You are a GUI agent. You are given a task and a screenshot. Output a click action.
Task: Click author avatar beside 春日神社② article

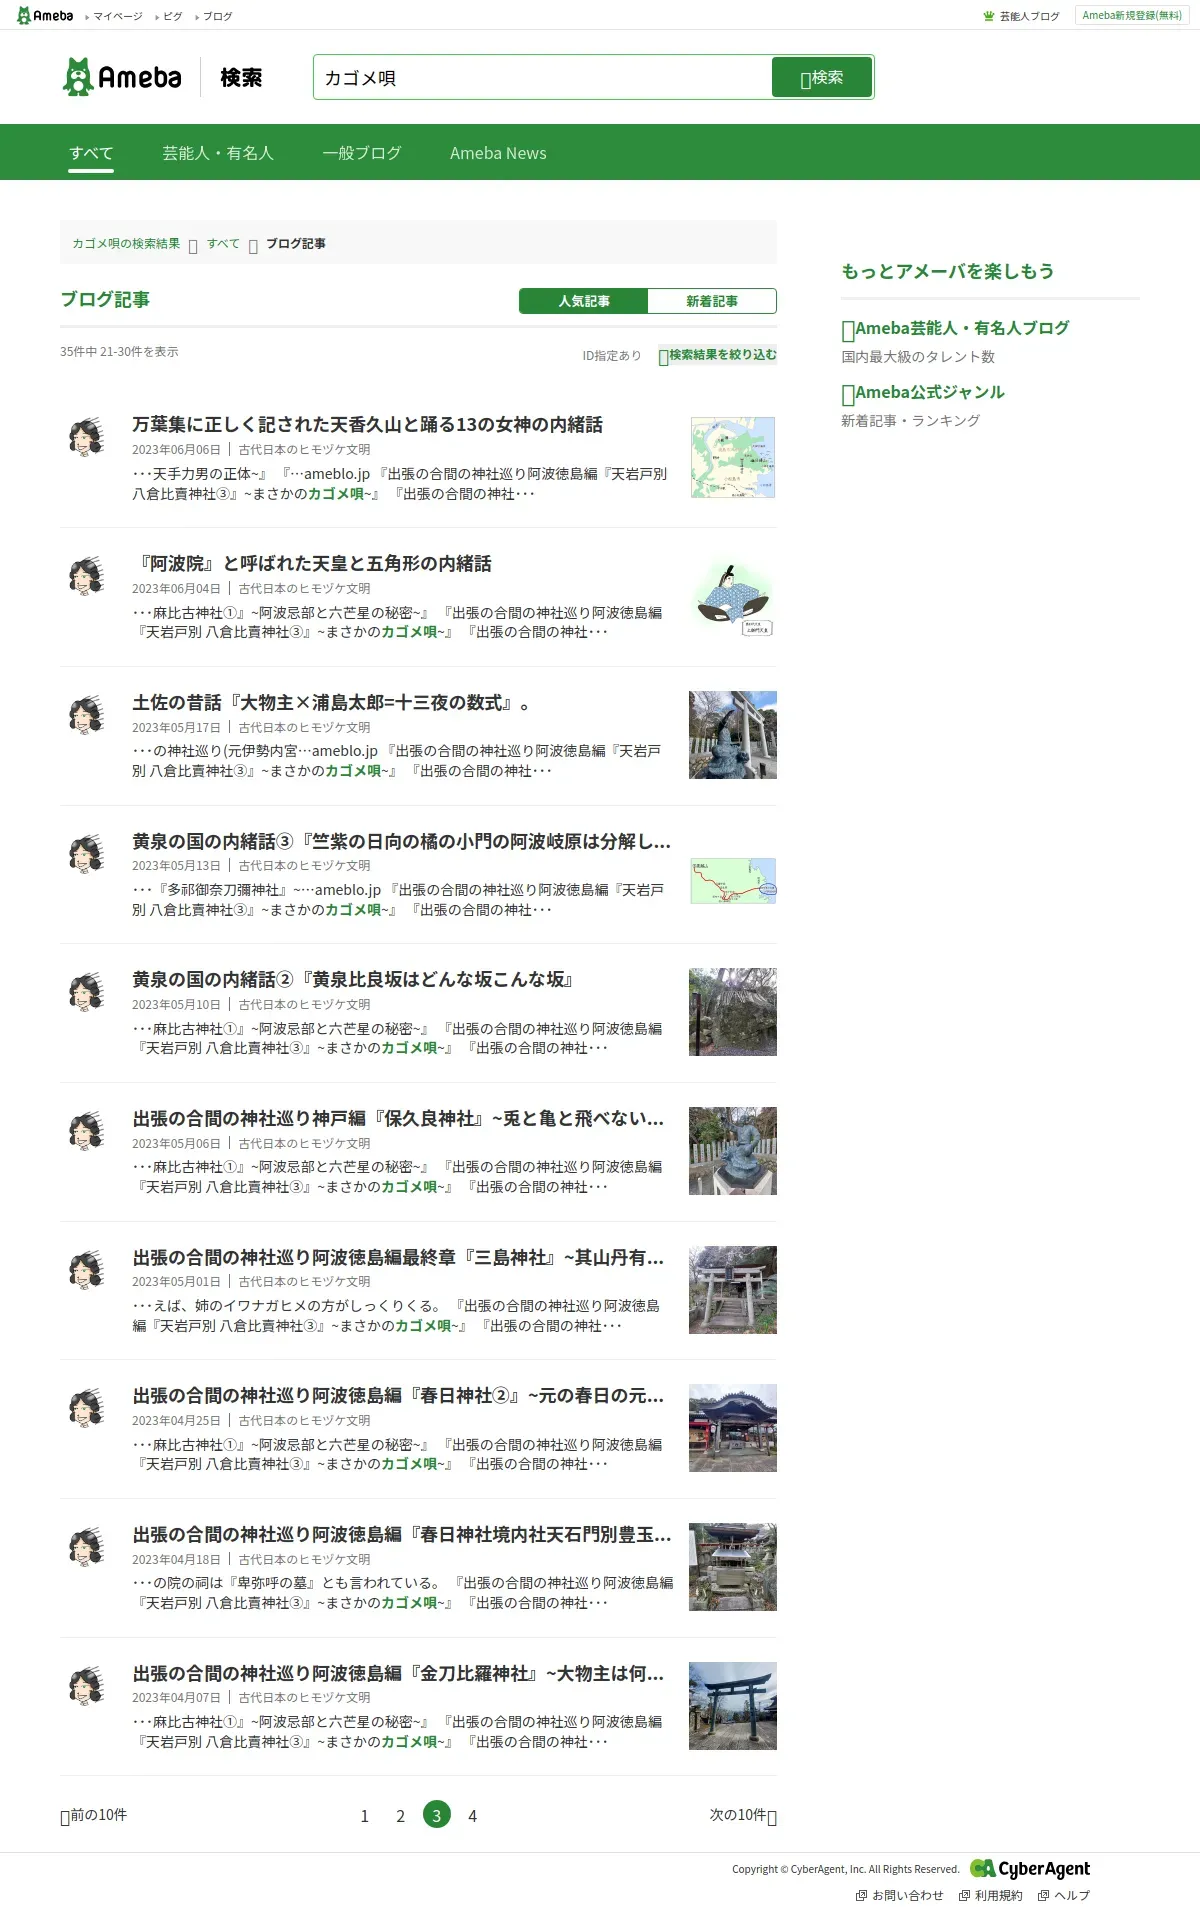point(87,1408)
